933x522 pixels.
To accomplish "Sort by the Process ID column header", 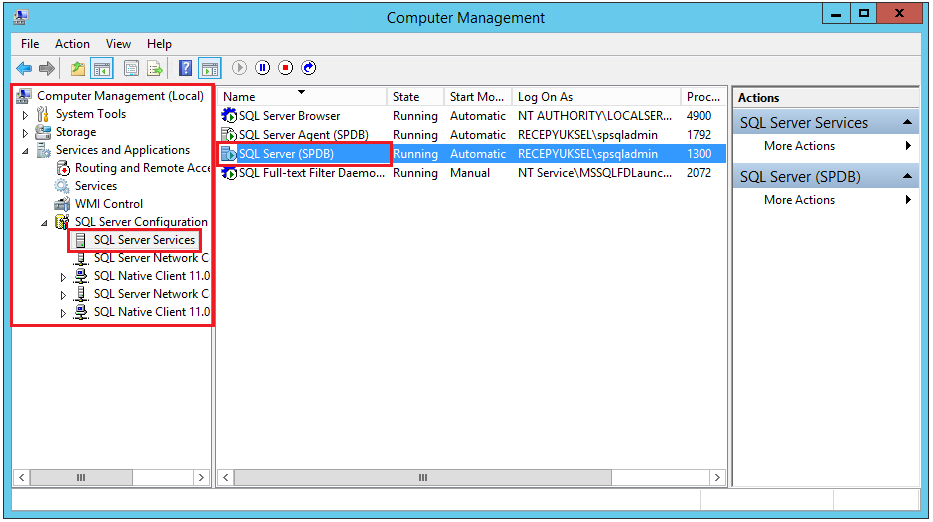I will coord(703,96).
